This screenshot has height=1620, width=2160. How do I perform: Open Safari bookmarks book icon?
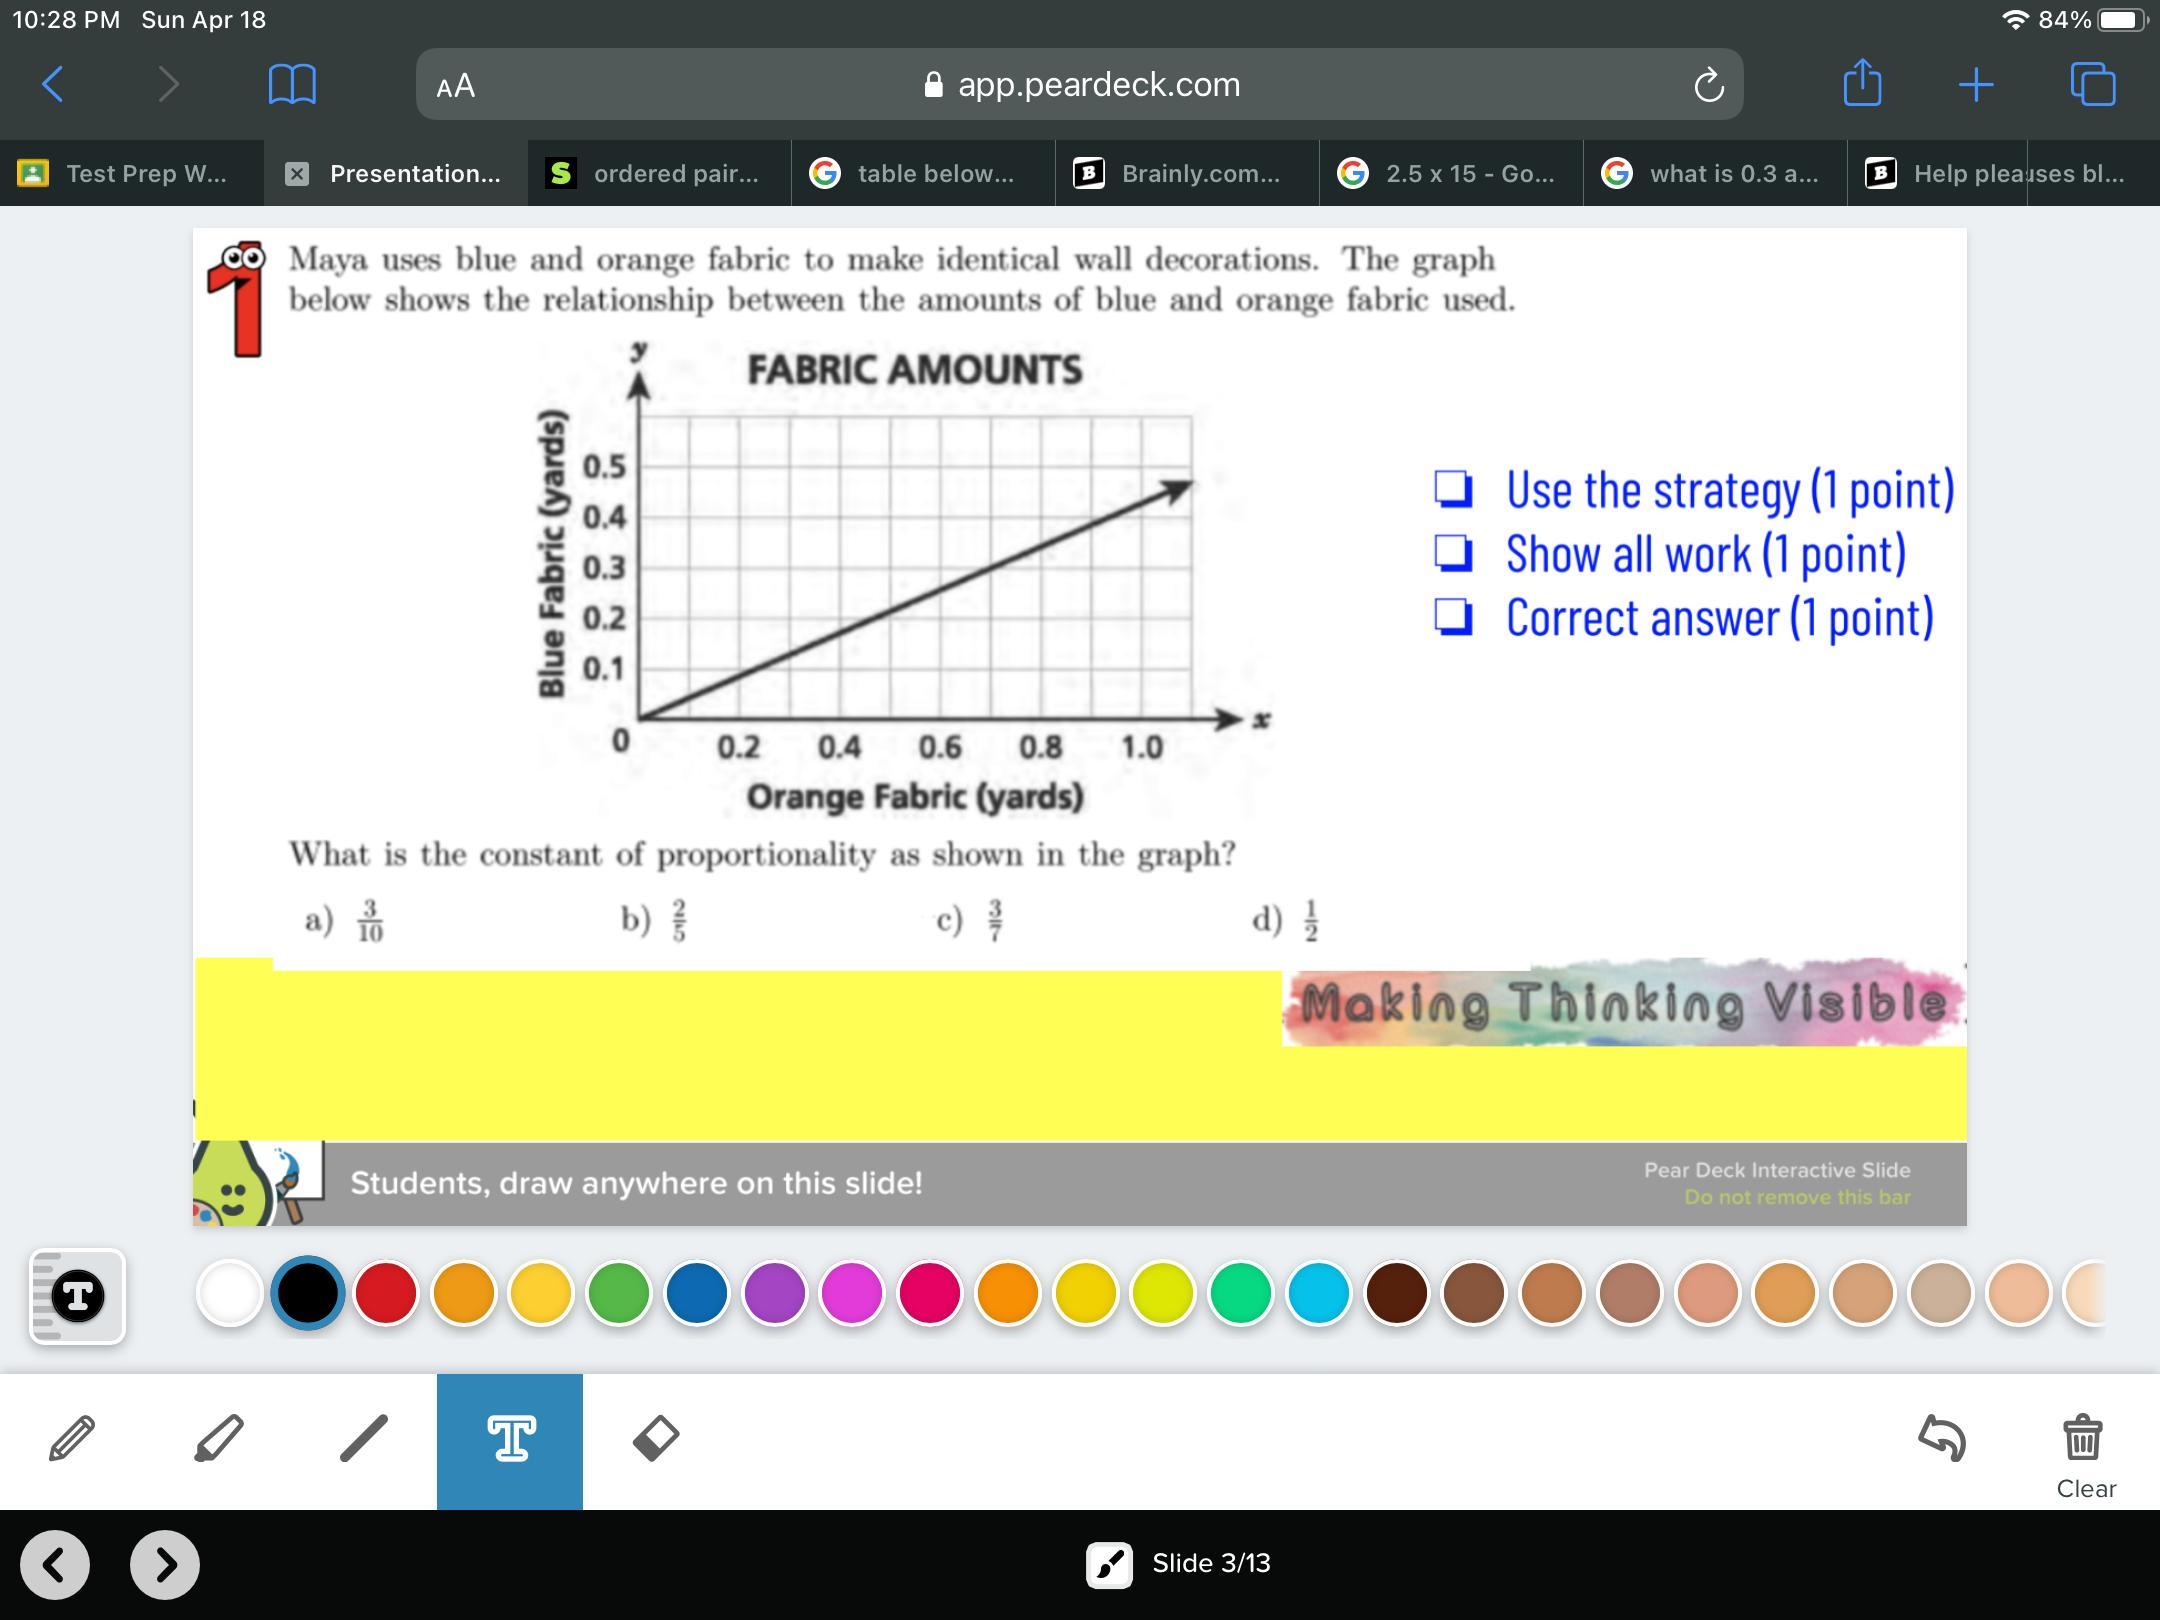pos(292,84)
